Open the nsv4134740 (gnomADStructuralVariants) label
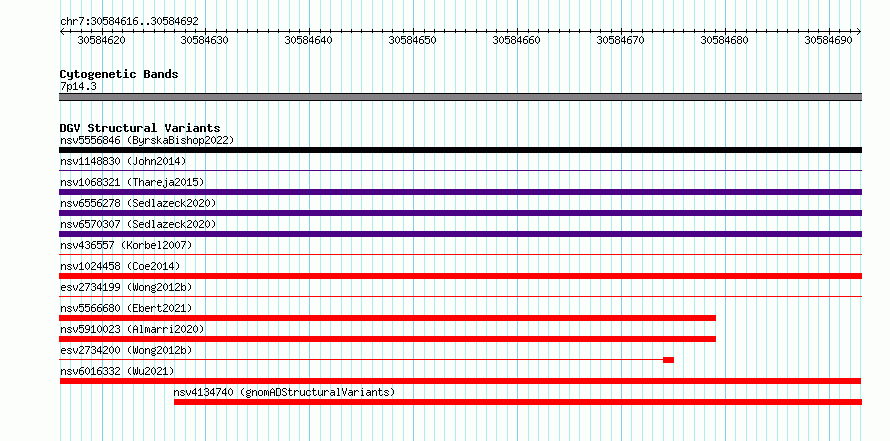 [284, 392]
